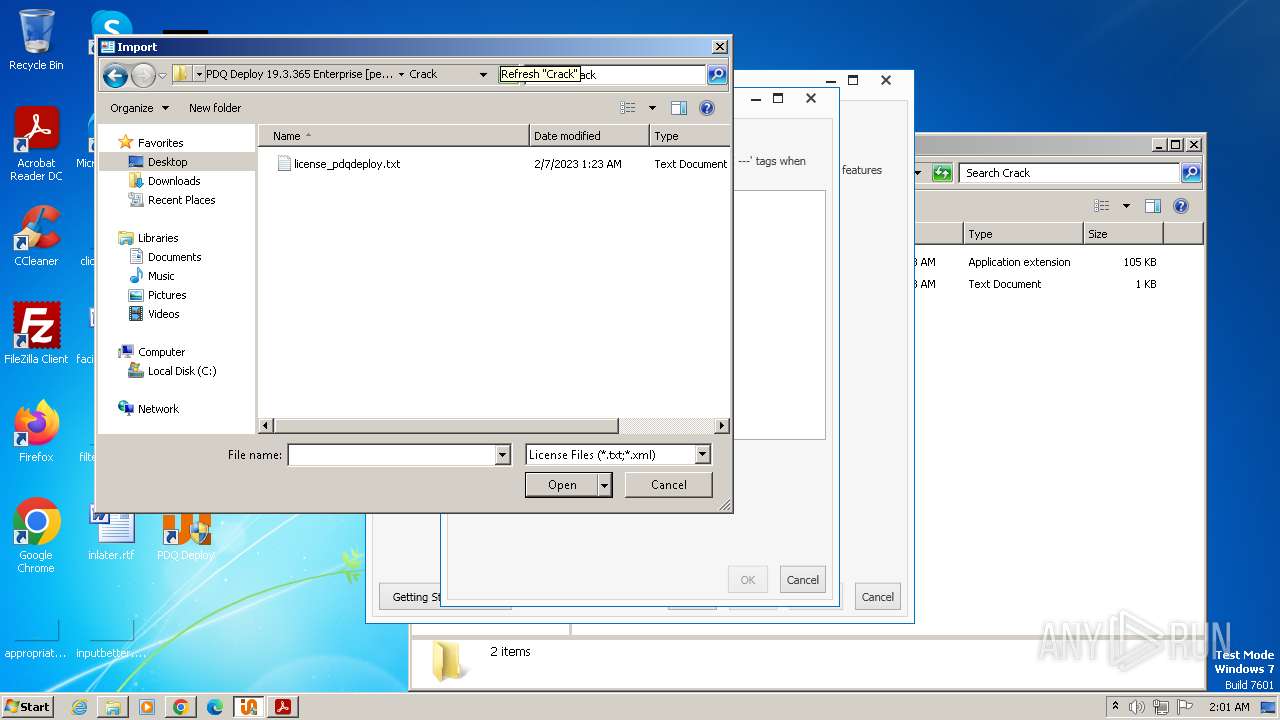Click the horizontal scrollbar thumb in file list
This screenshot has height=720, width=1280.
click(446, 426)
